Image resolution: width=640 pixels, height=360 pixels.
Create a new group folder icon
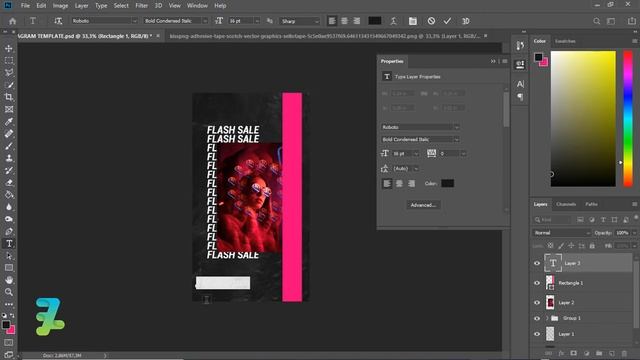pos(599,353)
